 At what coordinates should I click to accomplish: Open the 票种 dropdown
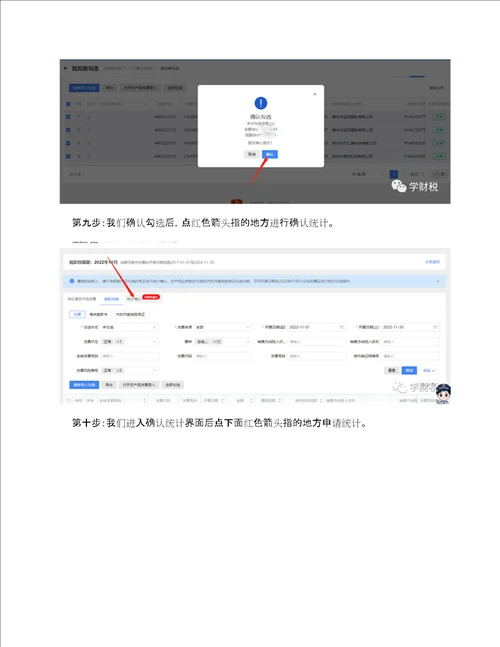pyautogui.click(x=223, y=342)
